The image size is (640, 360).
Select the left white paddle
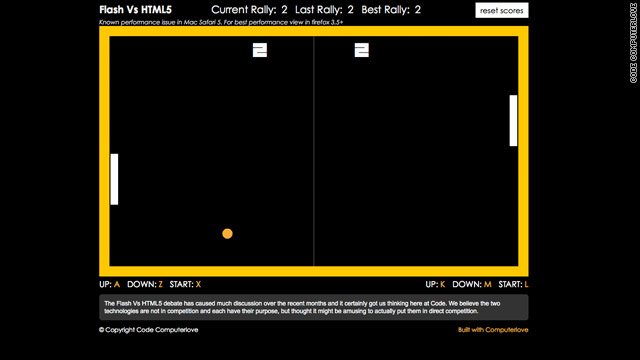[x=114, y=179]
